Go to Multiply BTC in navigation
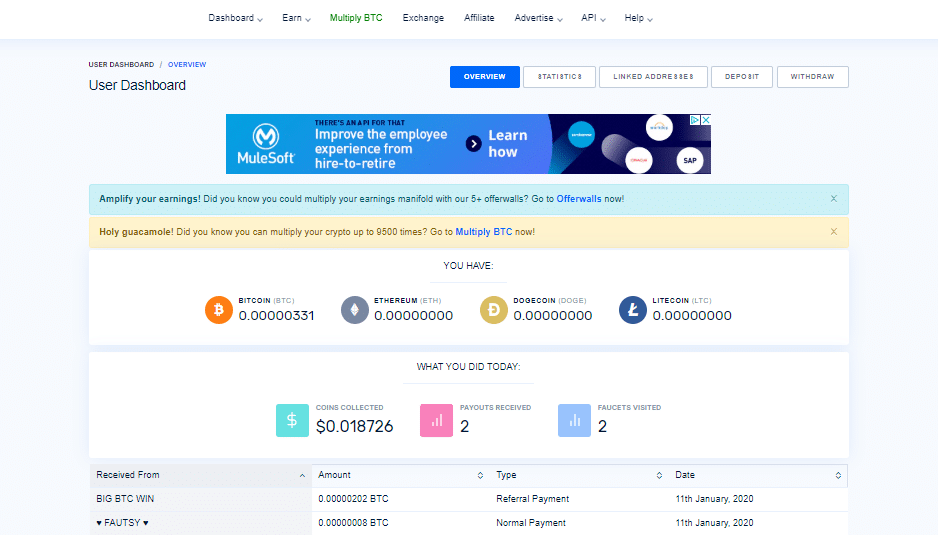 356,18
